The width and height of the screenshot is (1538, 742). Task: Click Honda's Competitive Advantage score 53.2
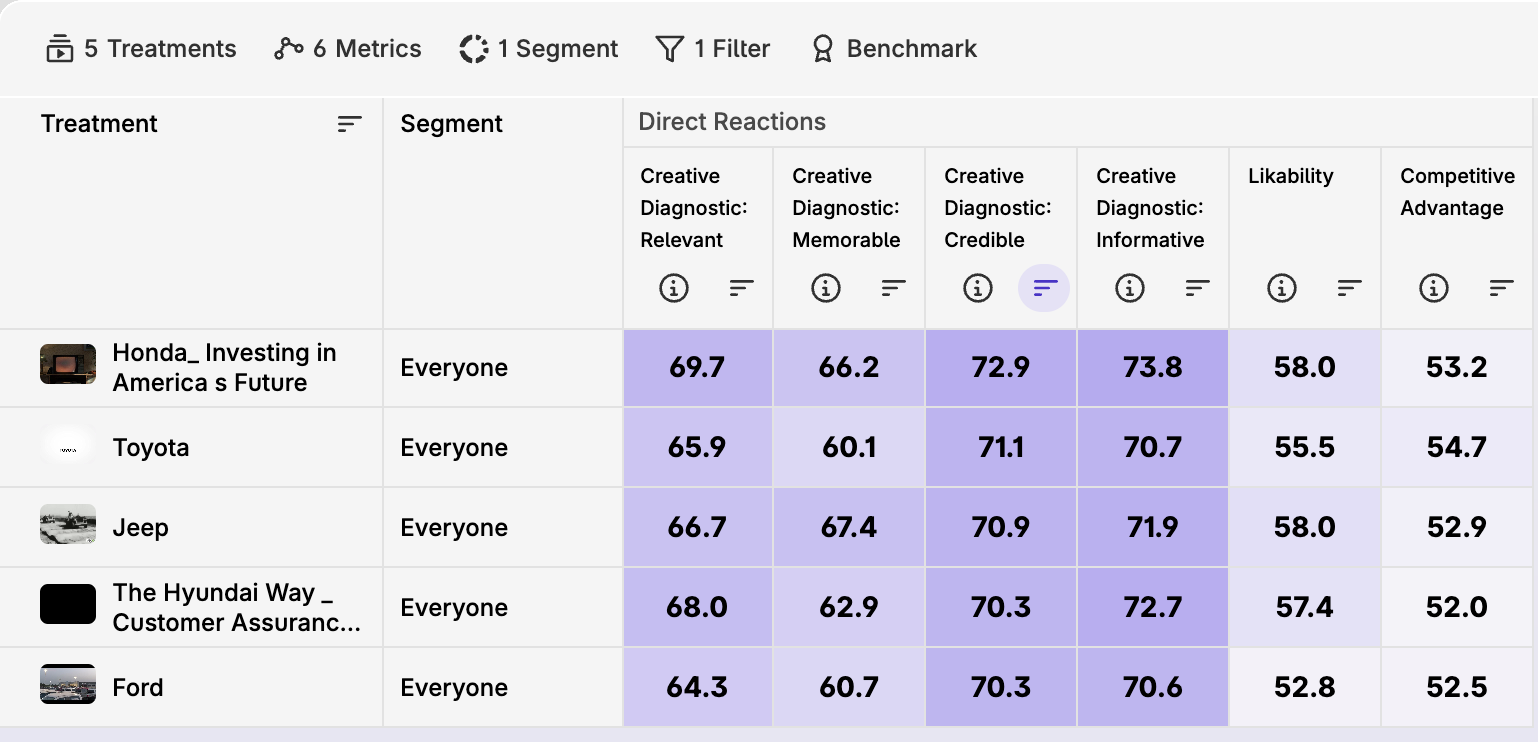(1457, 368)
